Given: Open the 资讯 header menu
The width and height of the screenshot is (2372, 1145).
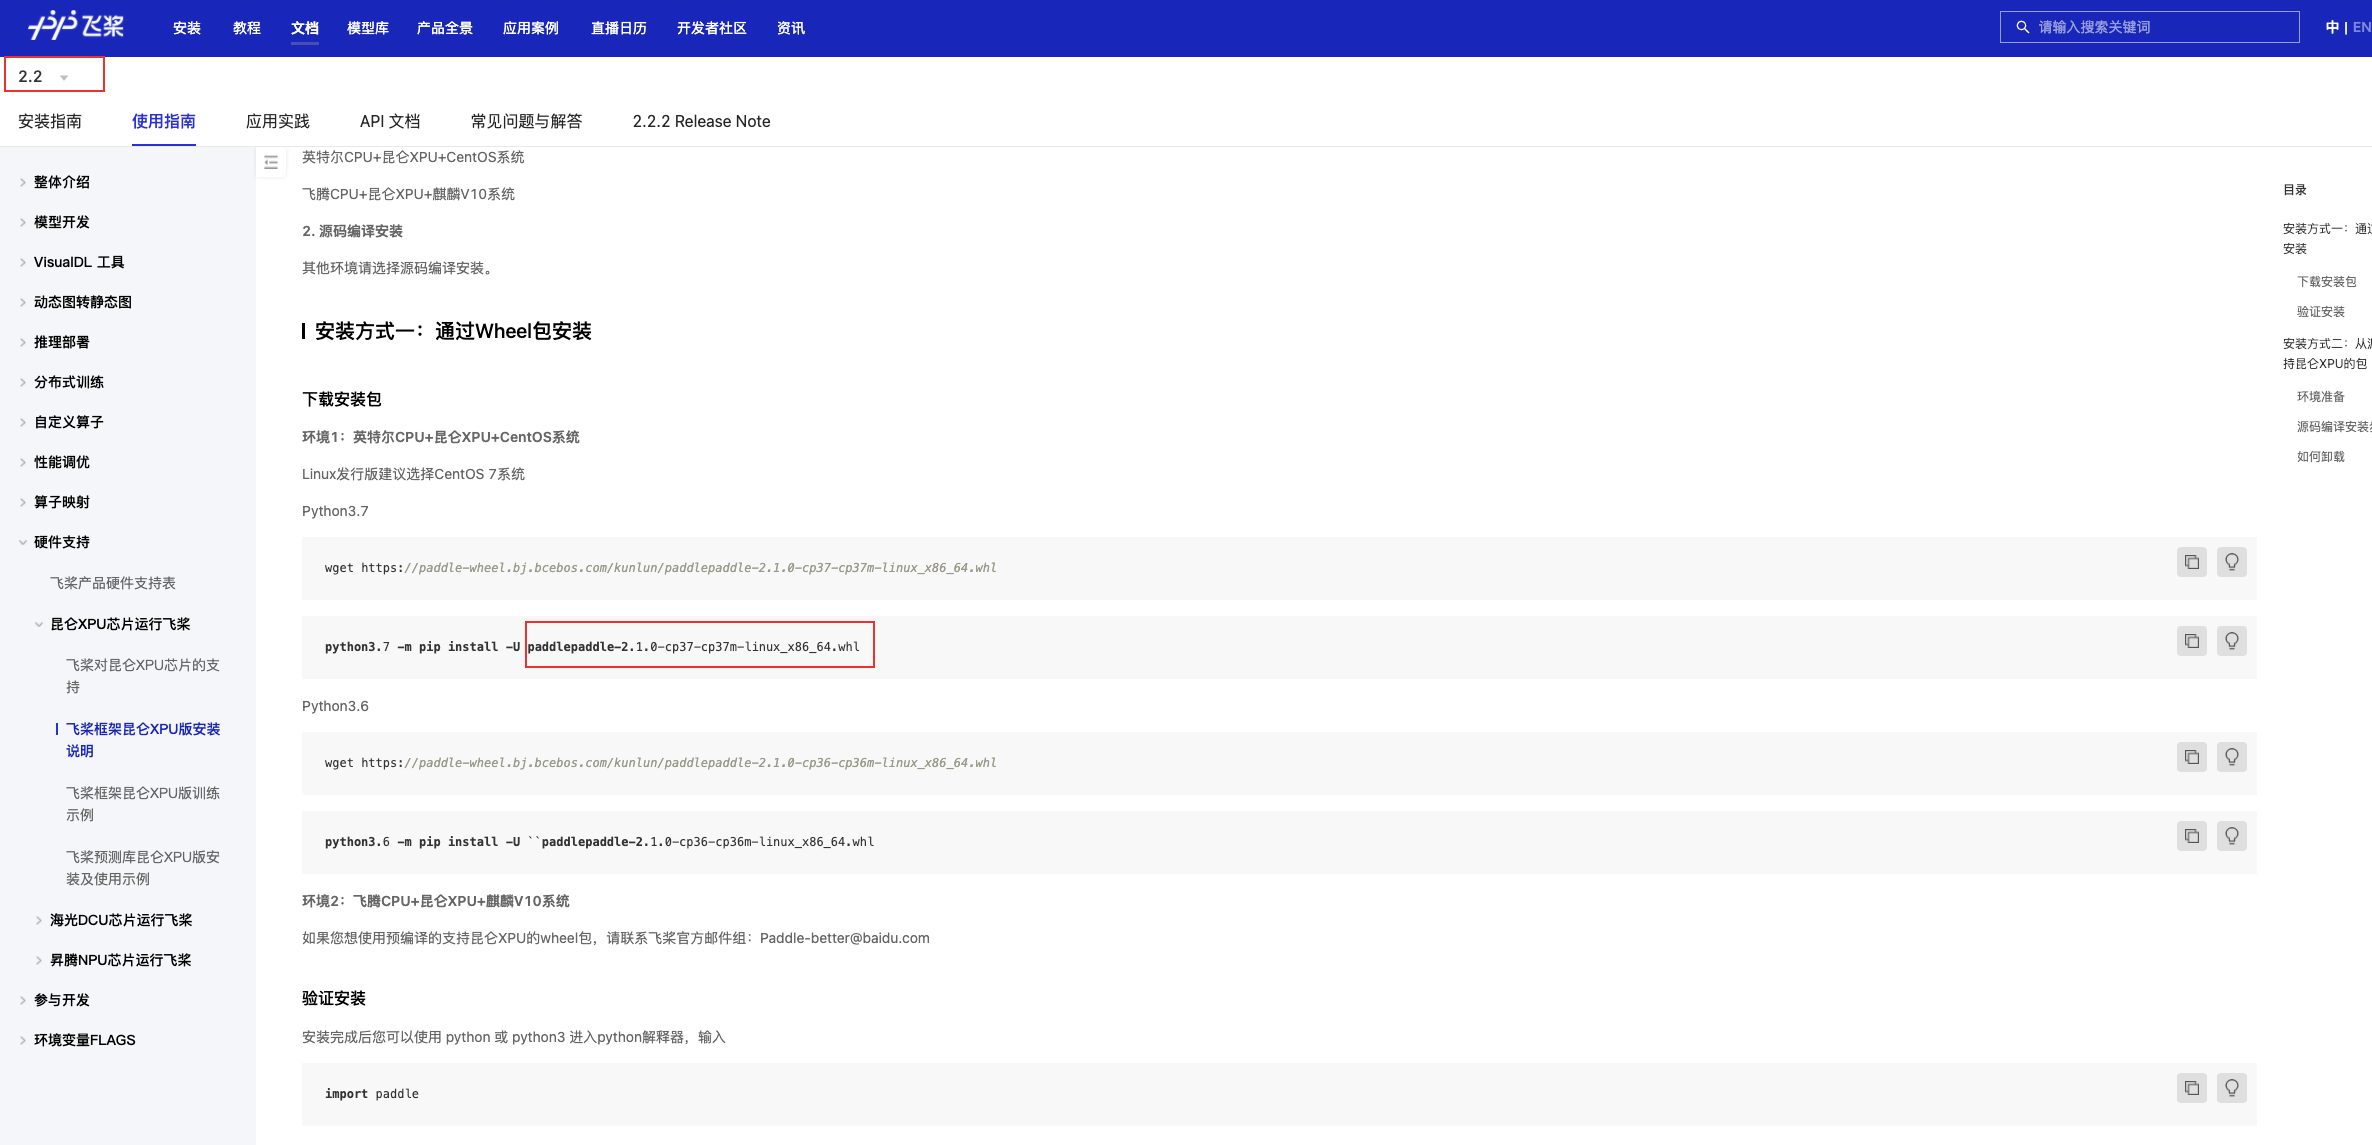Looking at the screenshot, I should point(791,28).
